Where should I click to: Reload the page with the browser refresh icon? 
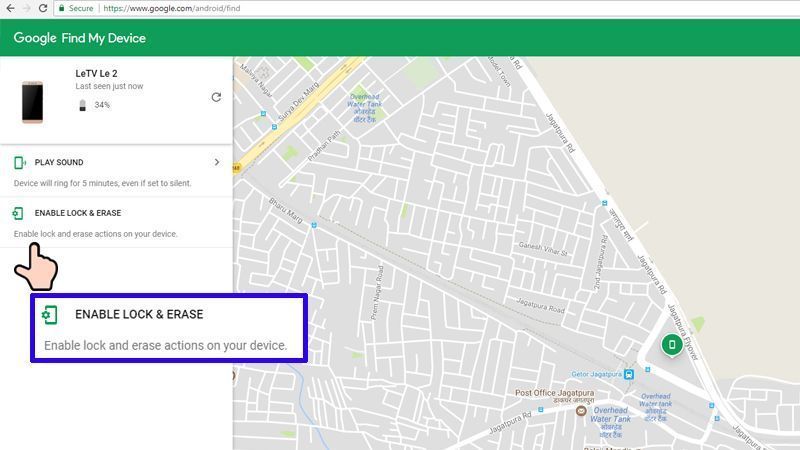coord(43,8)
